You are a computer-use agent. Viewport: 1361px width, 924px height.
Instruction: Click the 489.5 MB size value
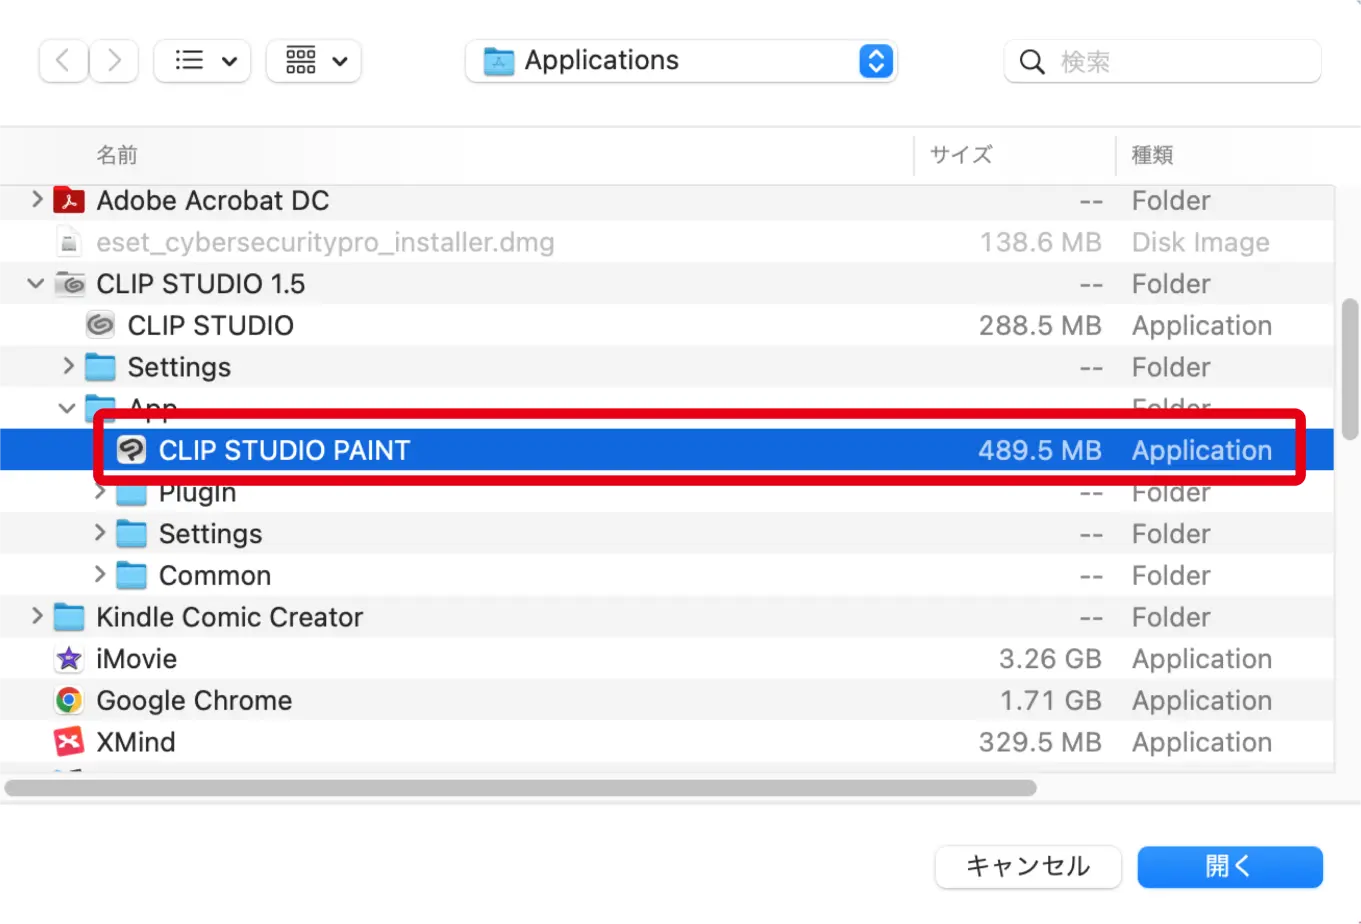click(x=1040, y=451)
